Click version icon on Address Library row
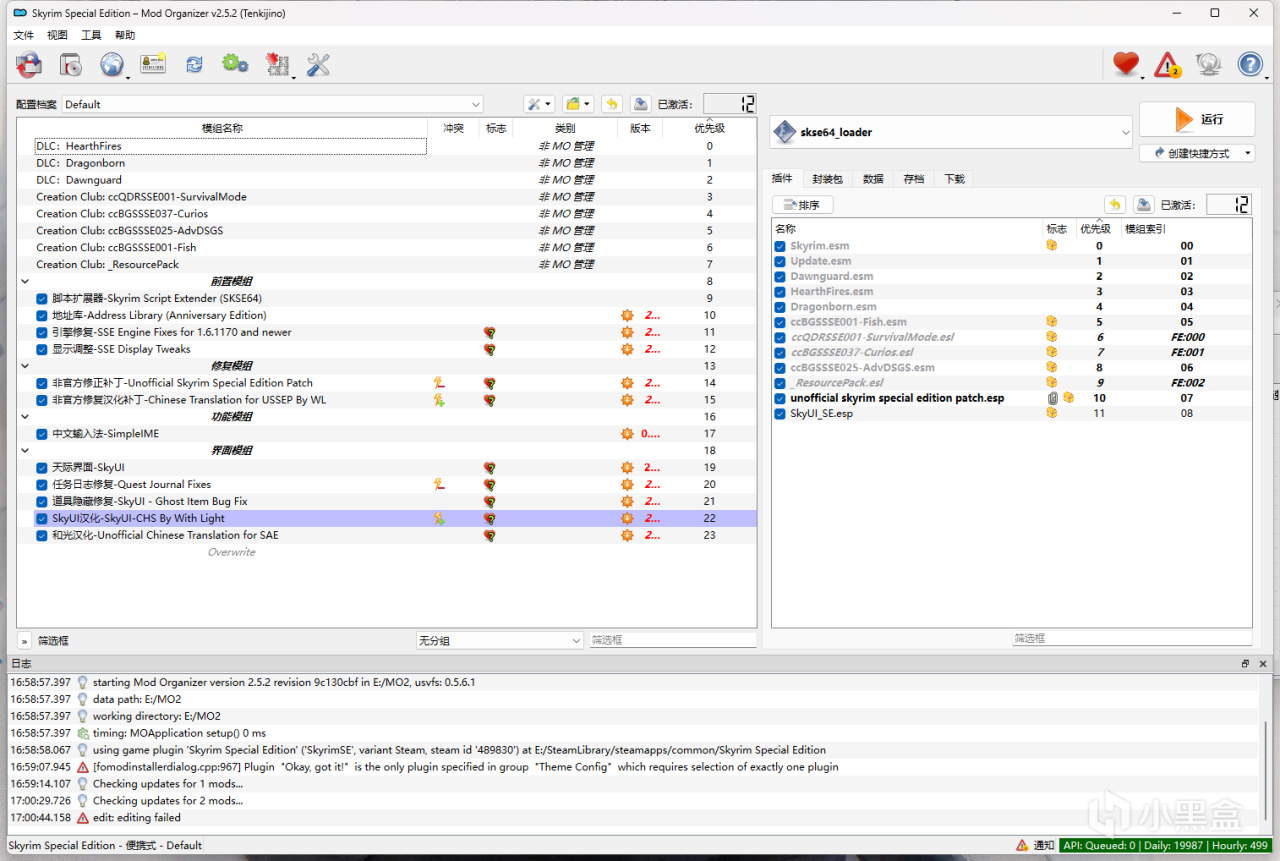This screenshot has width=1280, height=861. [627, 315]
